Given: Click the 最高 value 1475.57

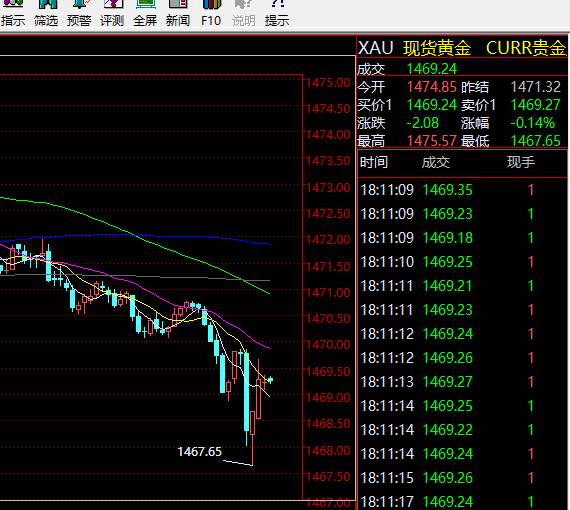Looking at the screenshot, I should click(x=431, y=140).
